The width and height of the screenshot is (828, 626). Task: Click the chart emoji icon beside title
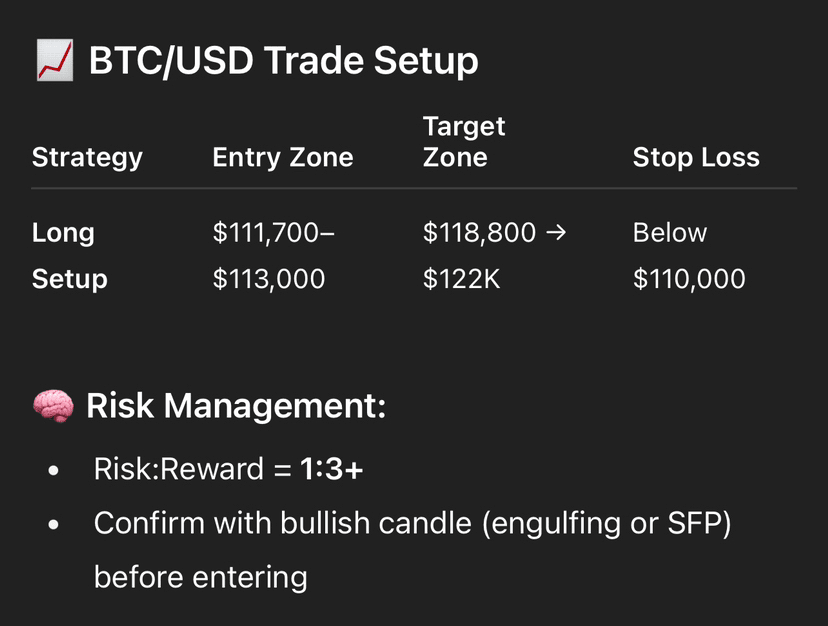[54, 60]
